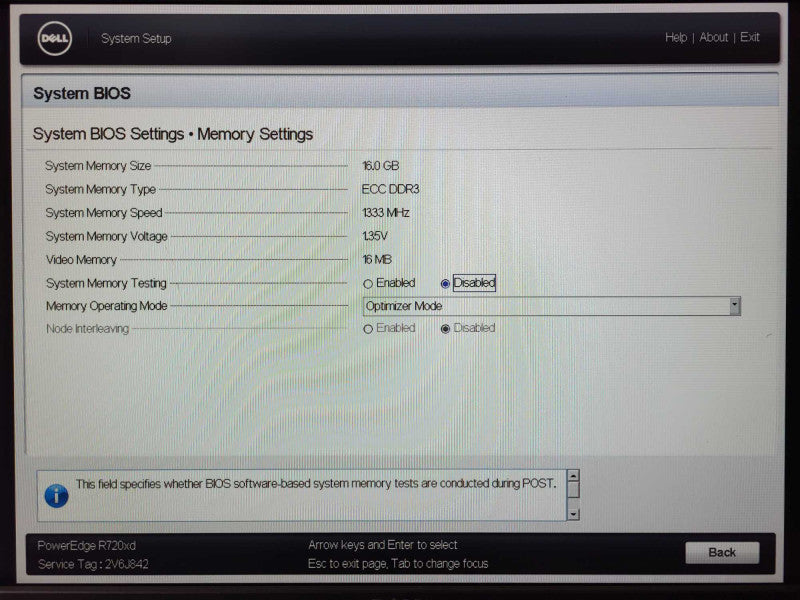Screen dimensions: 800x600
Task: Click the System Memory Voltage label
Action: pyautogui.click(x=107, y=236)
